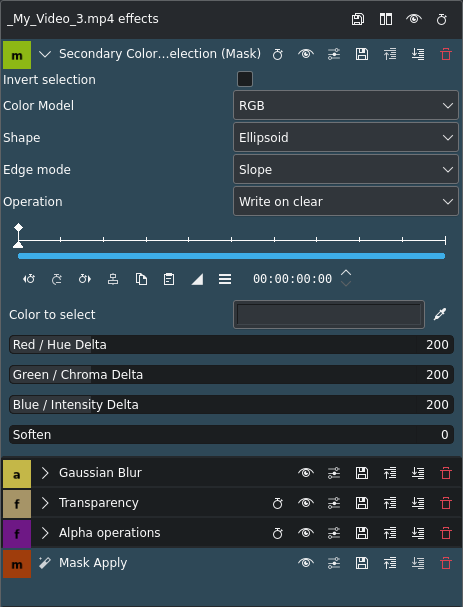The image size is (463, 607).
Task: Adjust the Green / Chroma Delta slider
Action: [232, 374]
